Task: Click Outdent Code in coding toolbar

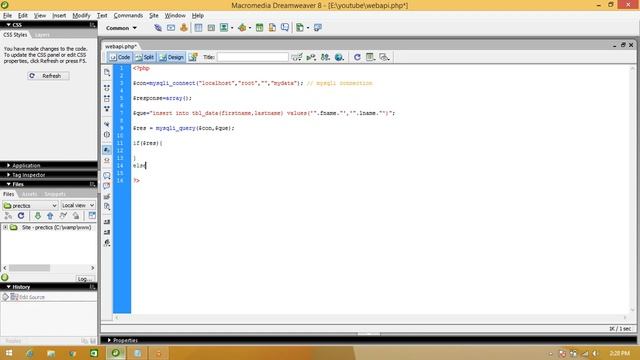Action: coord(107,232)
